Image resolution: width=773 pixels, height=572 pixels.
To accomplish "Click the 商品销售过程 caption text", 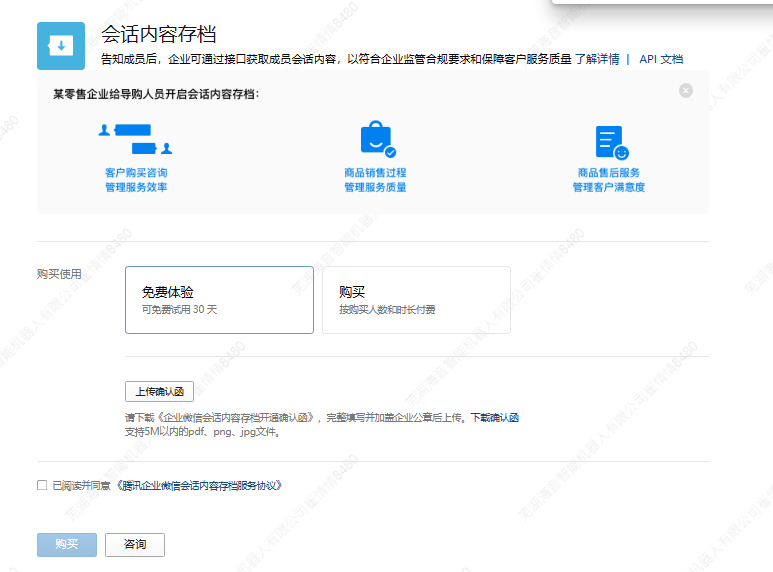I will (375, 173).
